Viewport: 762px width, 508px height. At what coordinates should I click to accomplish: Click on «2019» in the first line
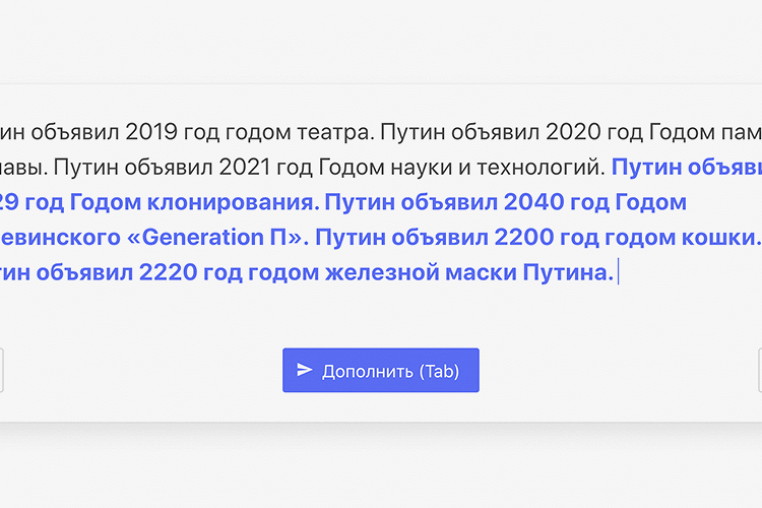tap(151, 131)
